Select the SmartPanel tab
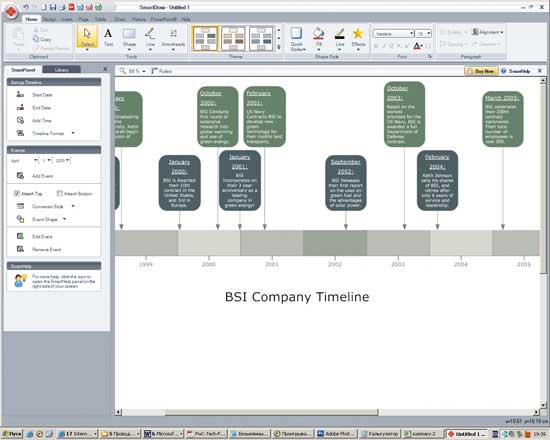This screenshot has height=440, width=550. (x=23, y=70)
